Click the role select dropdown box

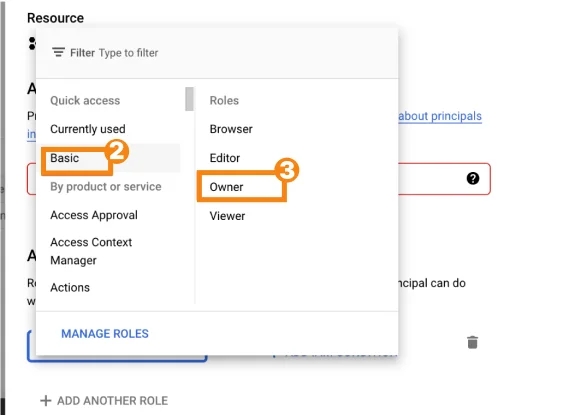click(116, 346)
